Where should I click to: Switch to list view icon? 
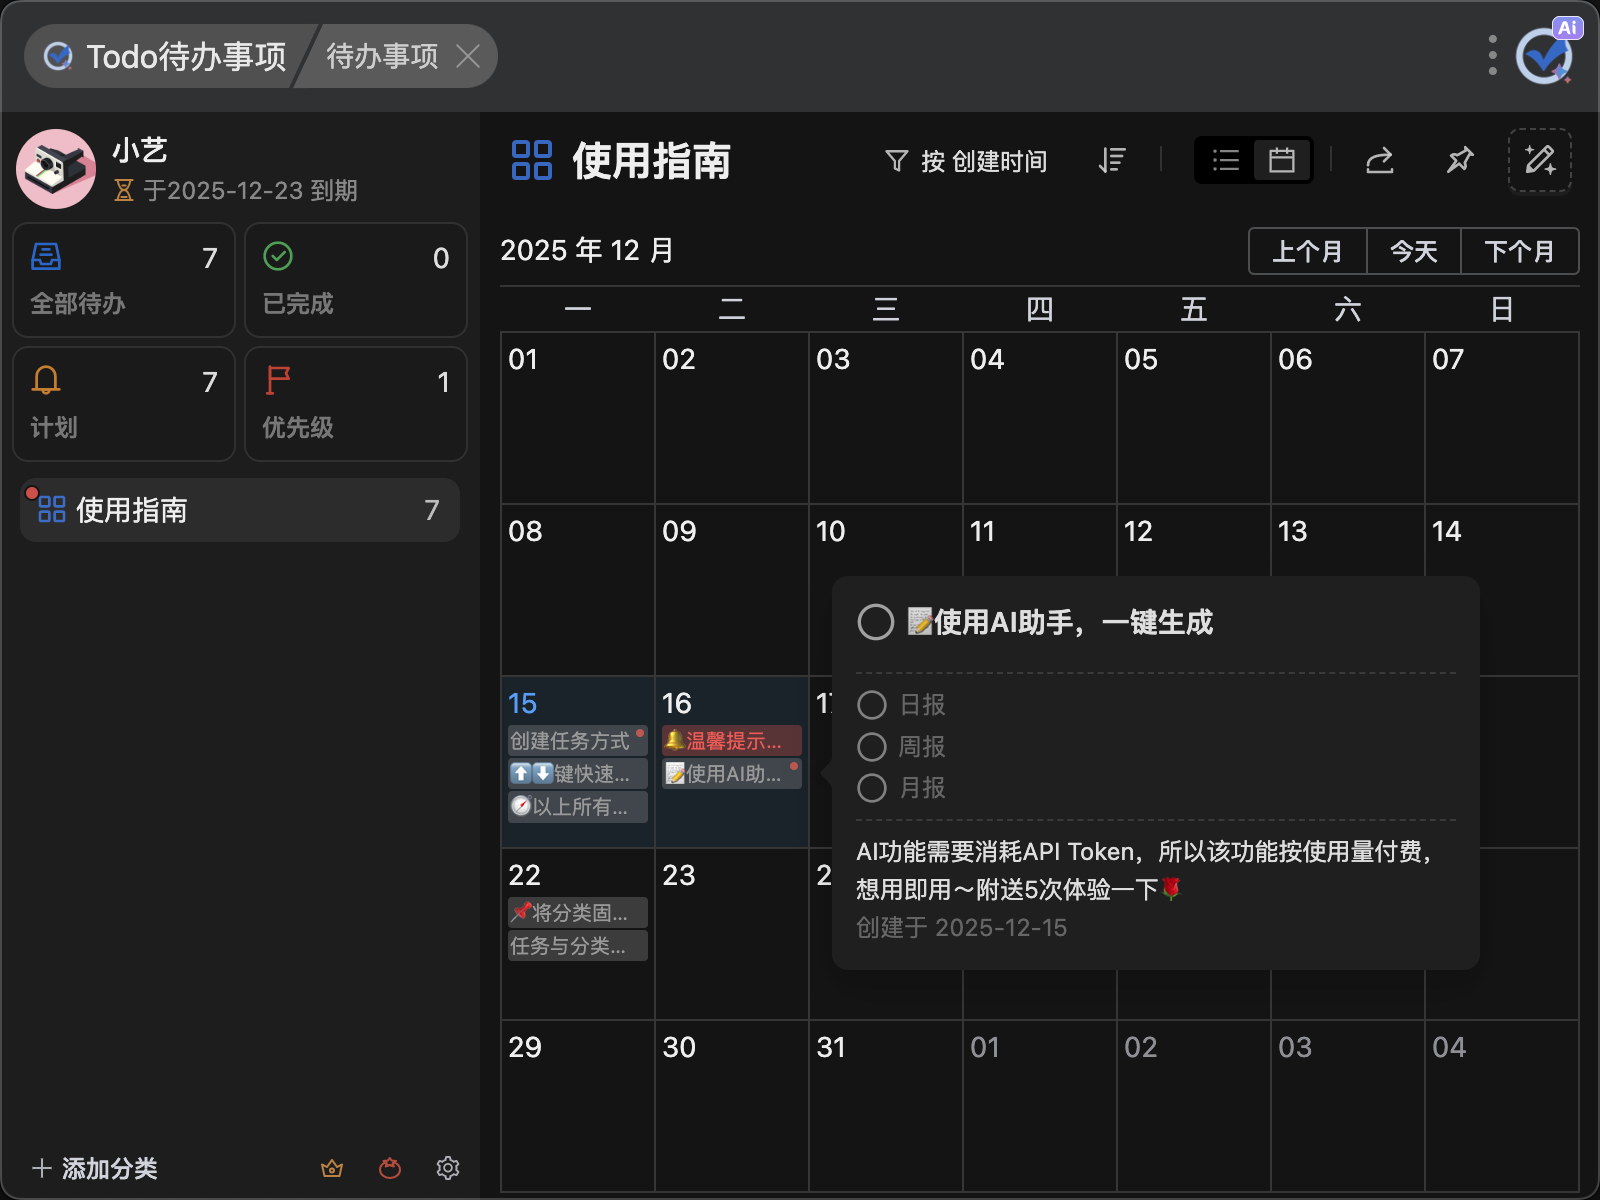coord(1226,160)
